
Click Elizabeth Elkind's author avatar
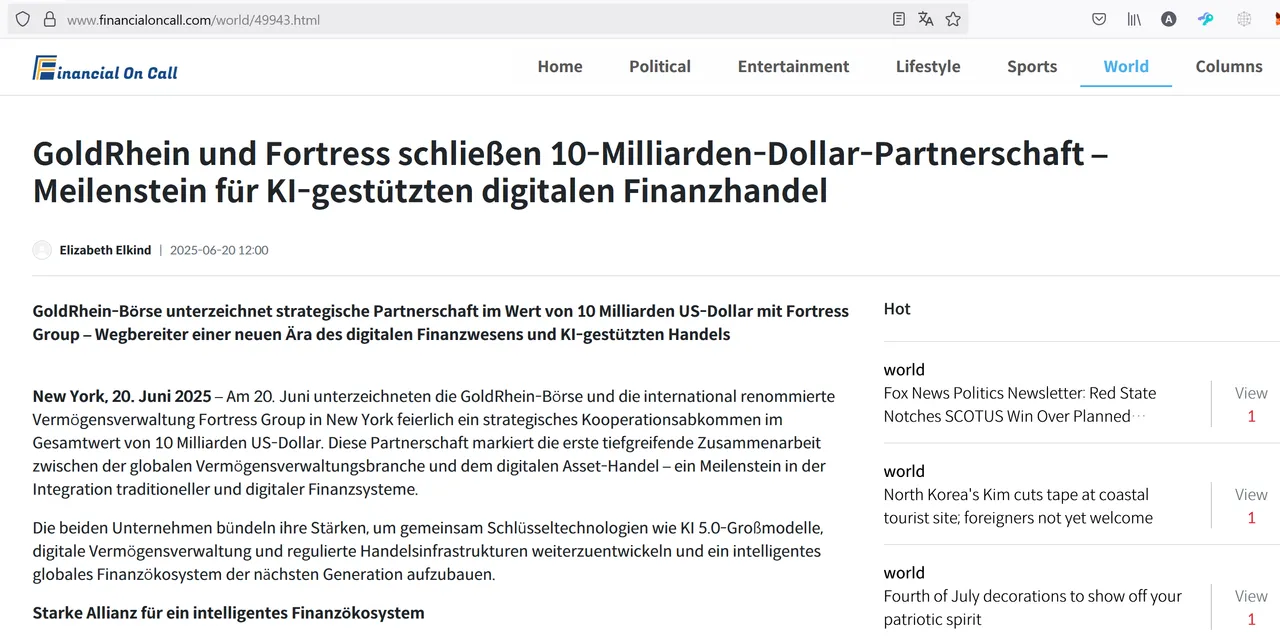point(42,250)
